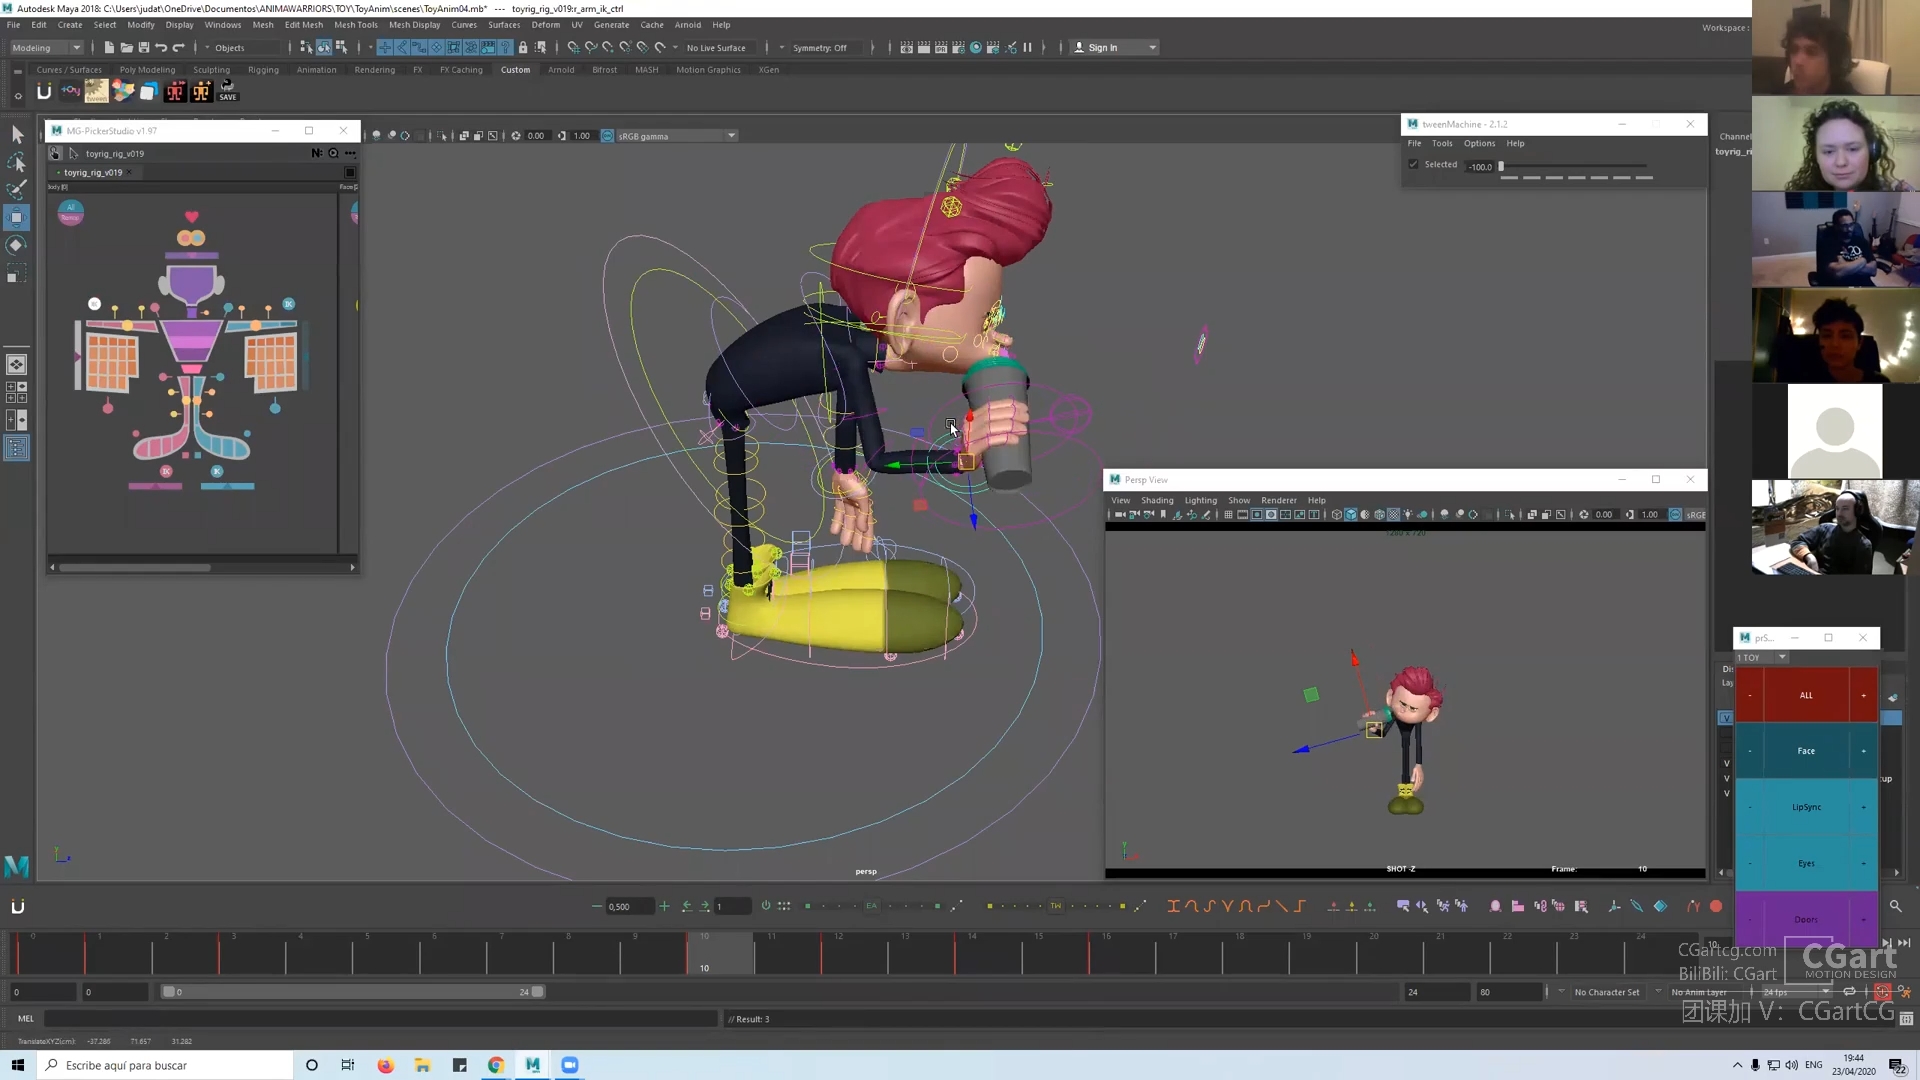Switch to the Animation shelf tab
The image size is (1920, 1080).
[x=316, y=70]
